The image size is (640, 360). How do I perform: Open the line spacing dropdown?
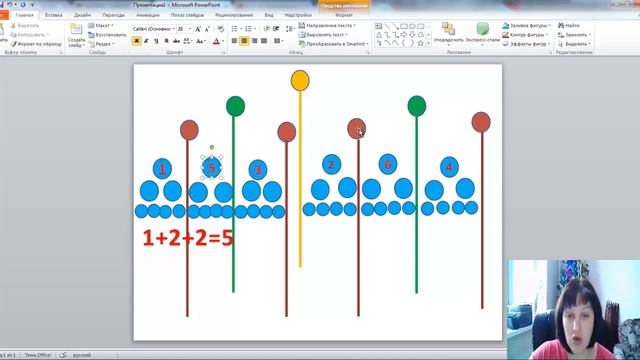click(x=290, y=29)
